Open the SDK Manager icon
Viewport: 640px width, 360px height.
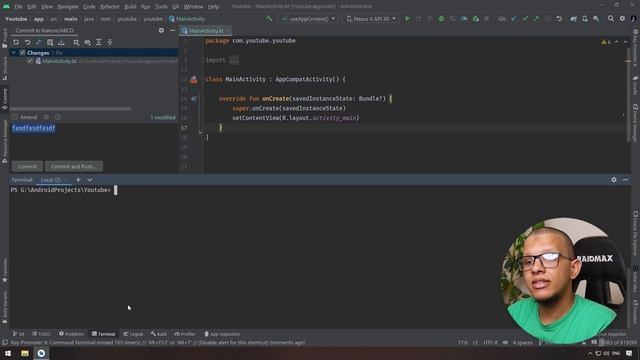click(x=596, y=19)
